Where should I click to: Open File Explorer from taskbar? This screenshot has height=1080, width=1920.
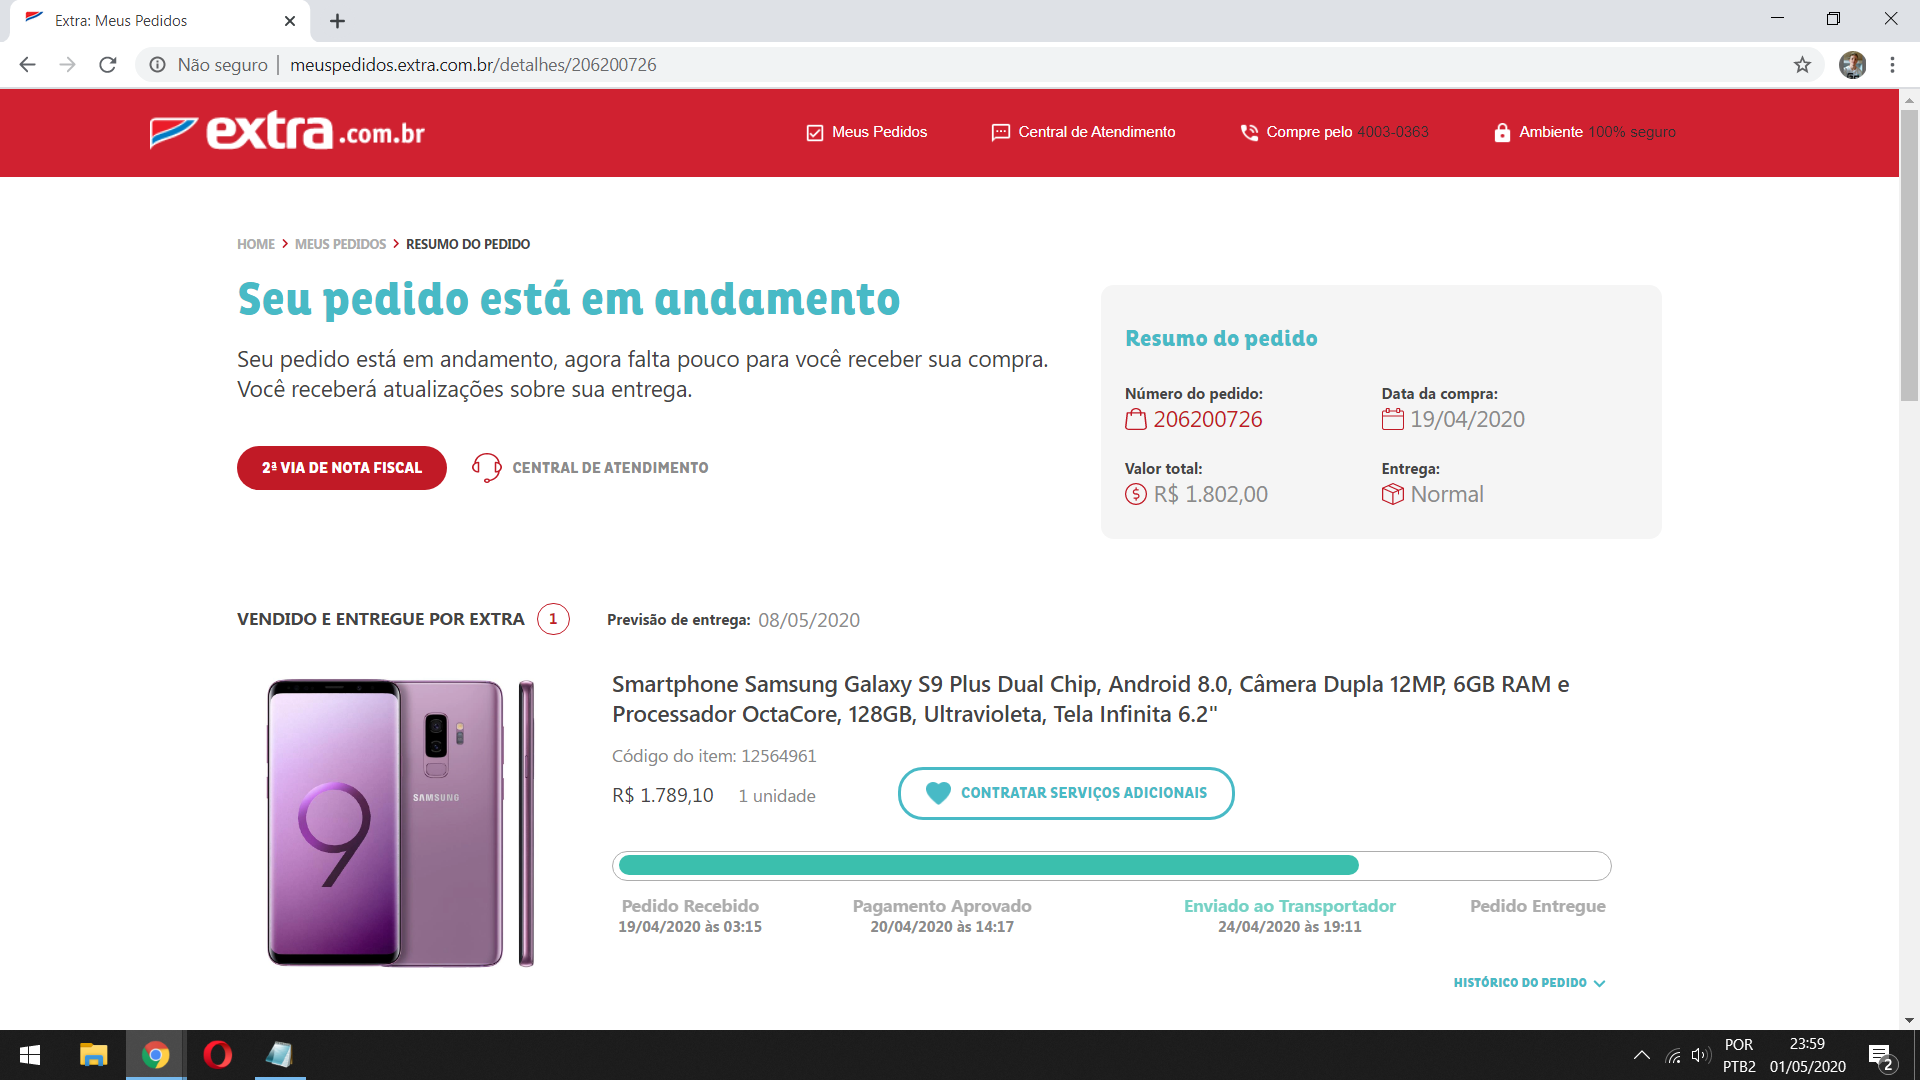coord(93,1055)
